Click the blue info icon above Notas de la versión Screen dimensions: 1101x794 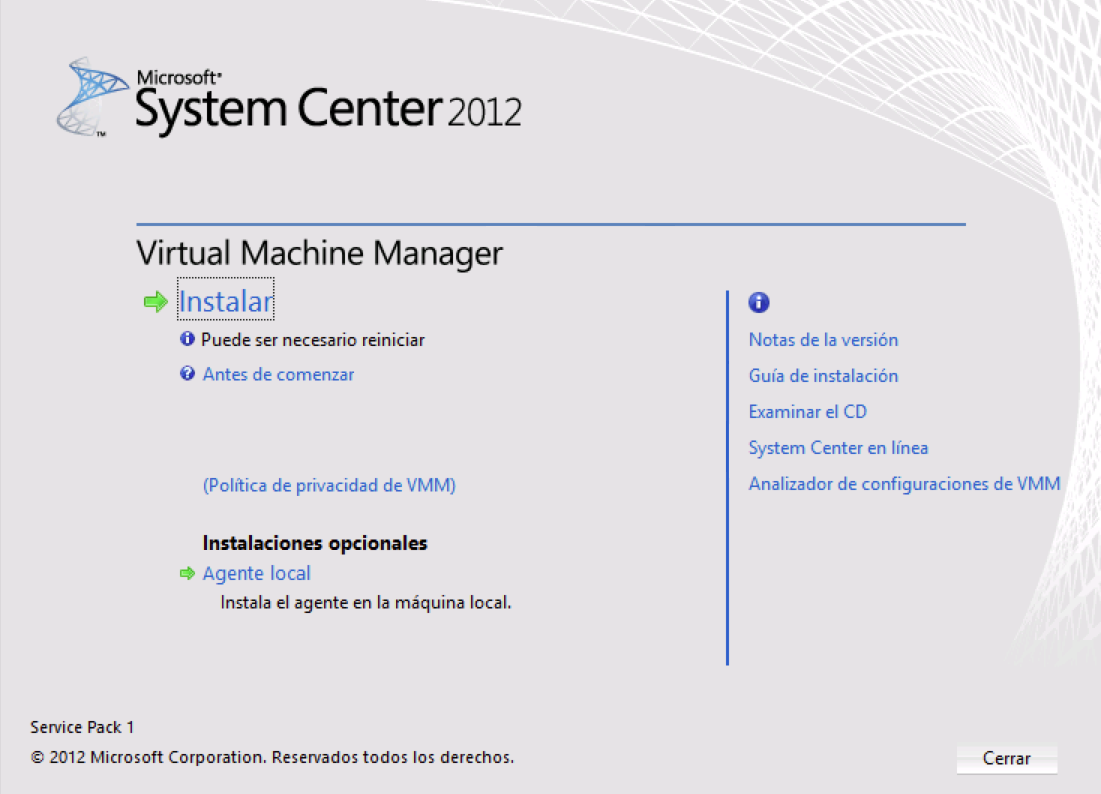click(759, 303)
